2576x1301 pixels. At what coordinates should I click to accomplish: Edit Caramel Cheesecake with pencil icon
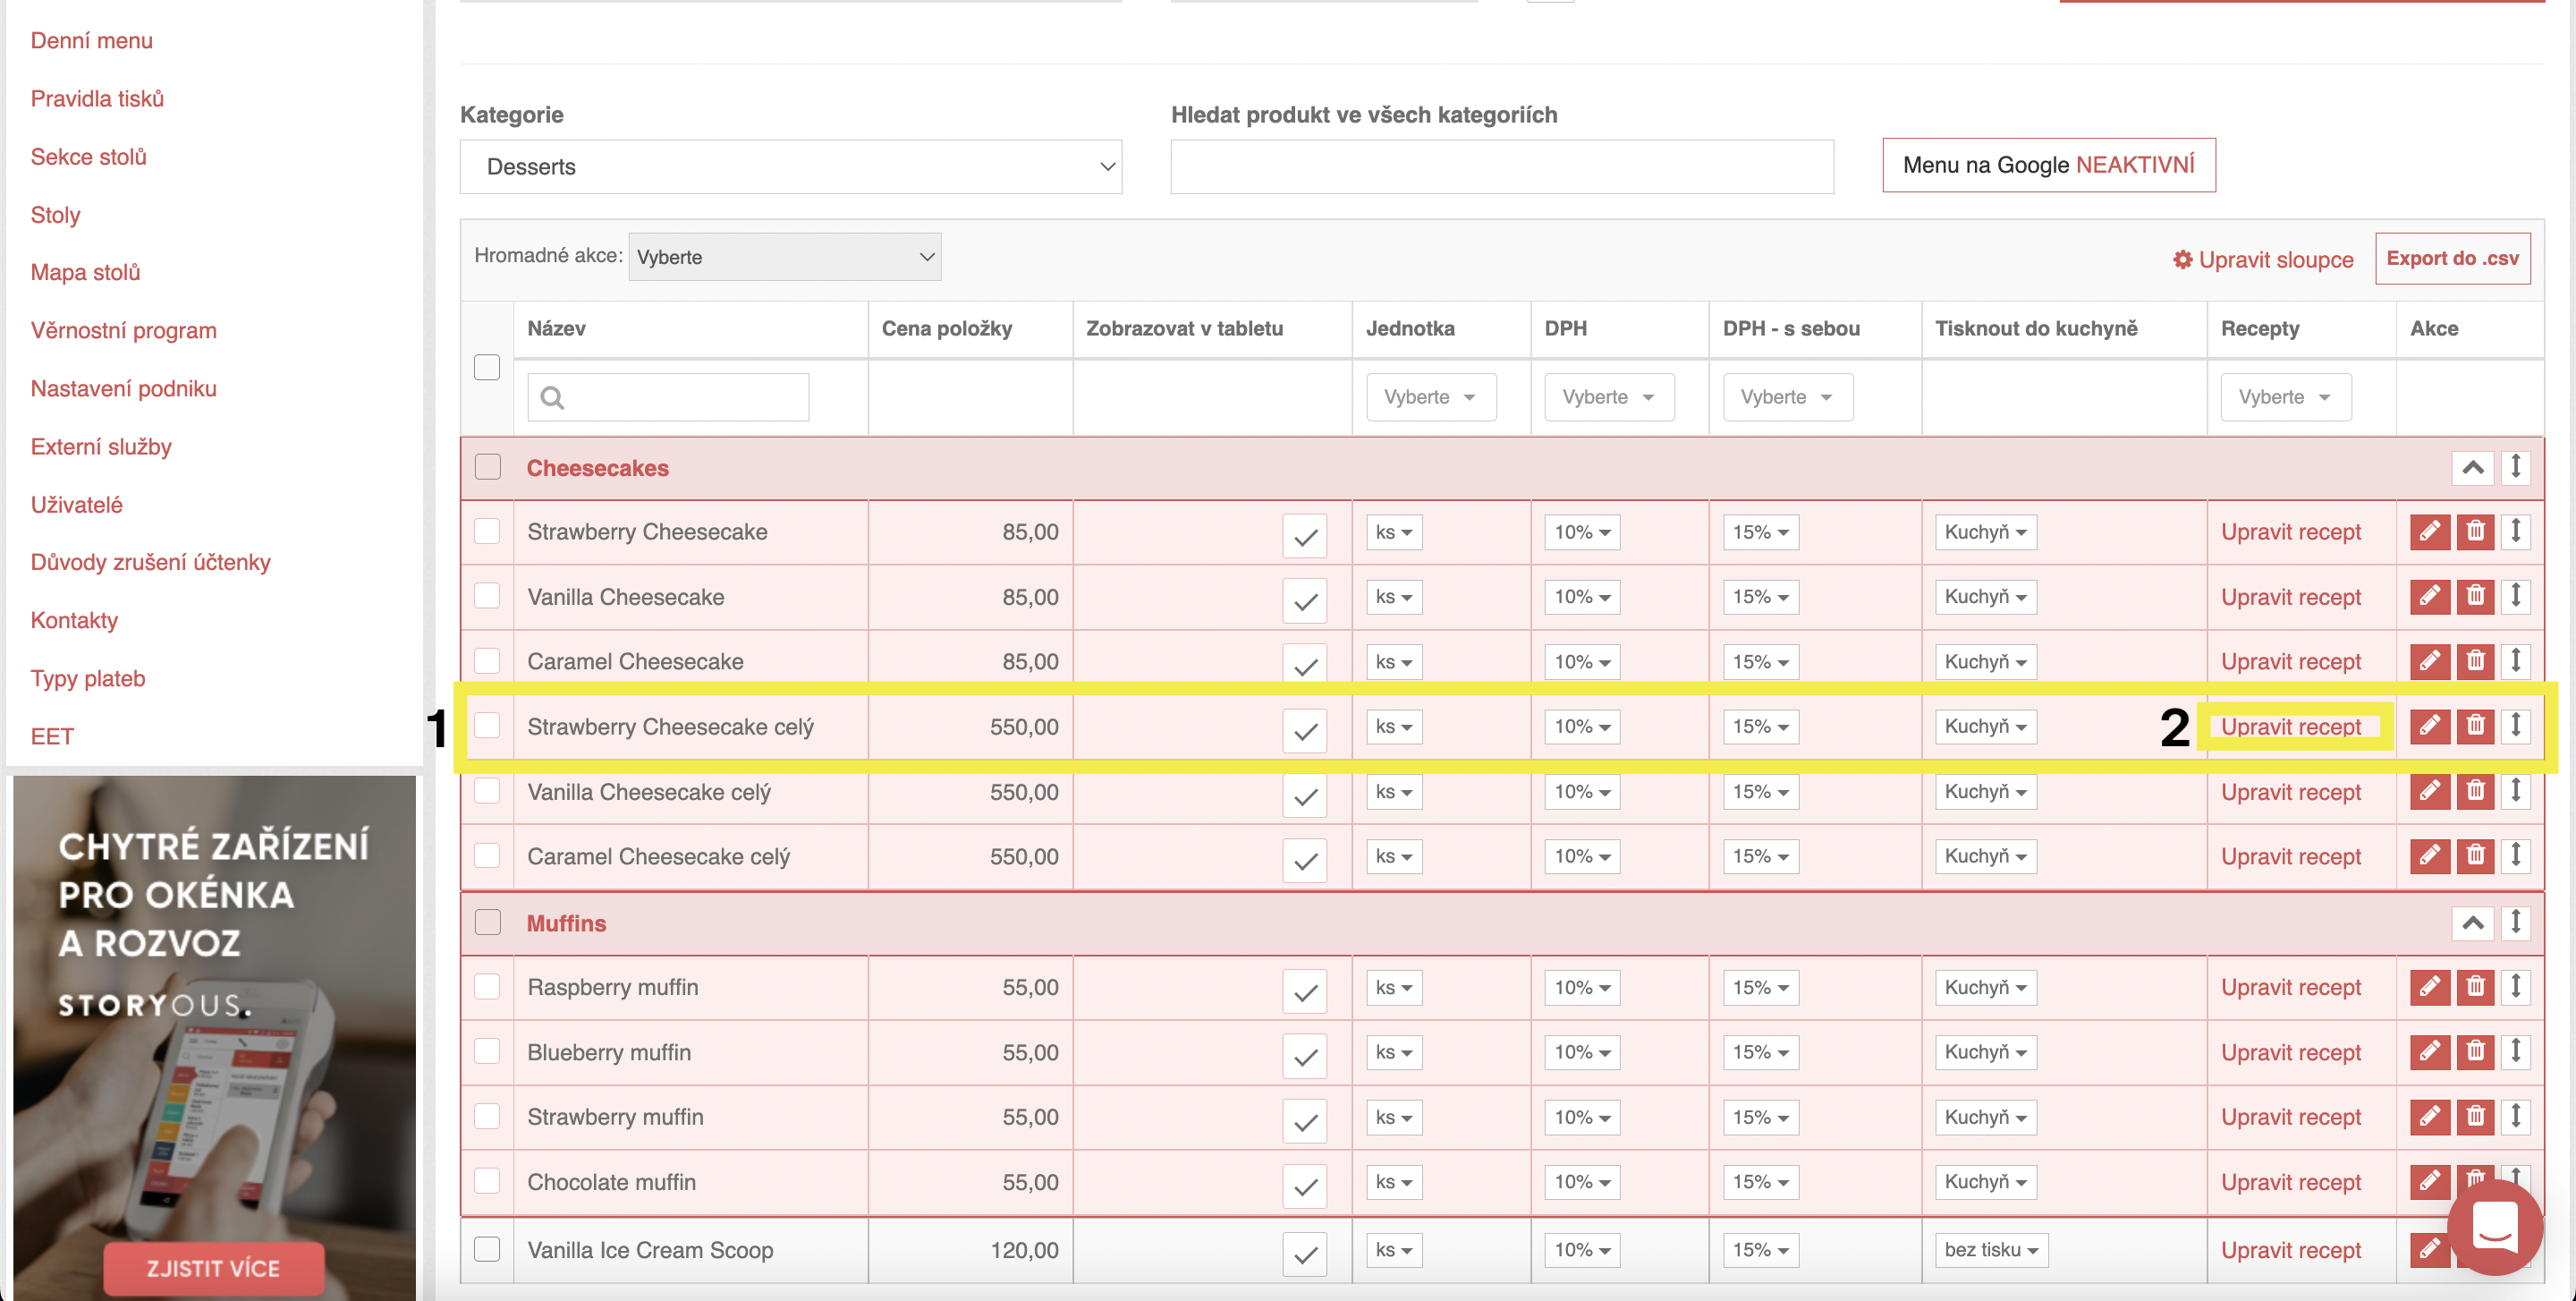[2429, 661]
